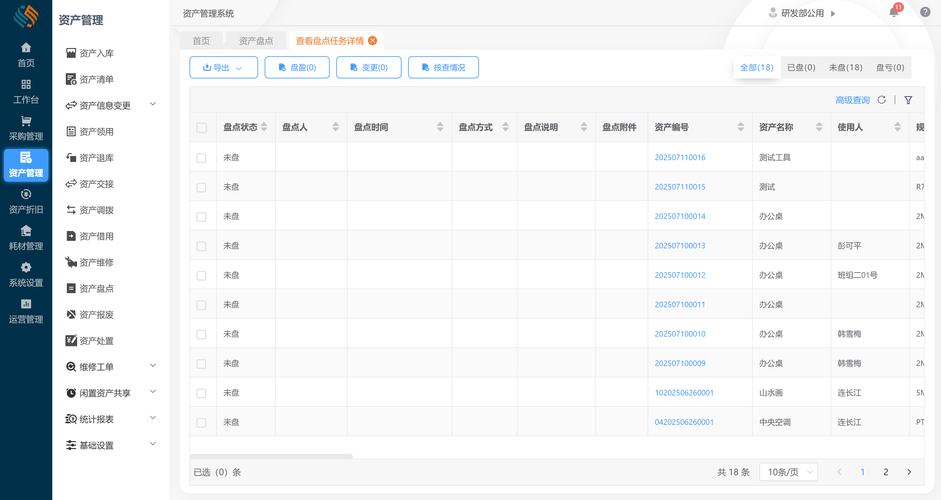Open 工作台 in the dark sidebar
The image size is (941, 500).
26,91
